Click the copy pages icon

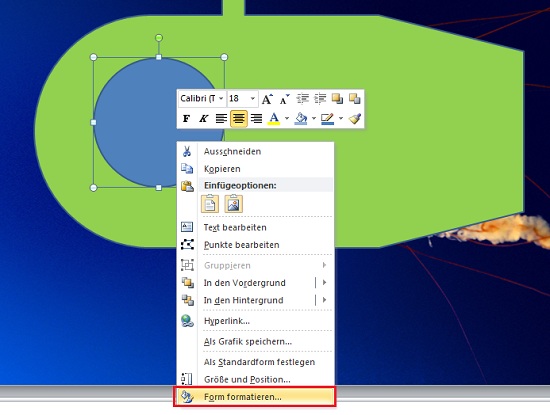(187, 169)
